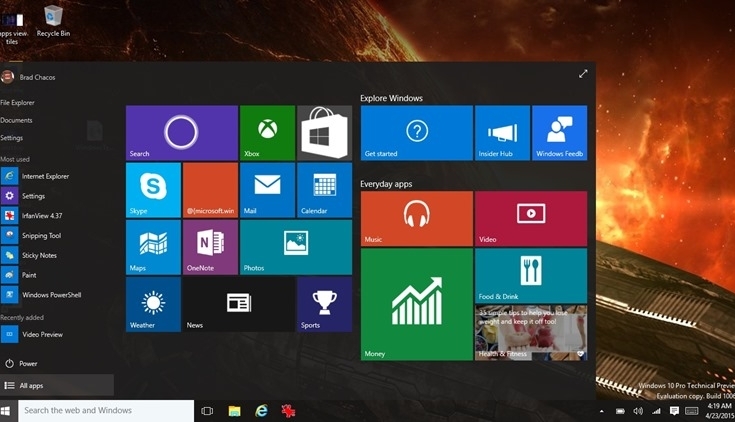Open Task View on the taskbar

pyautogui.click(x=207, y=411)
